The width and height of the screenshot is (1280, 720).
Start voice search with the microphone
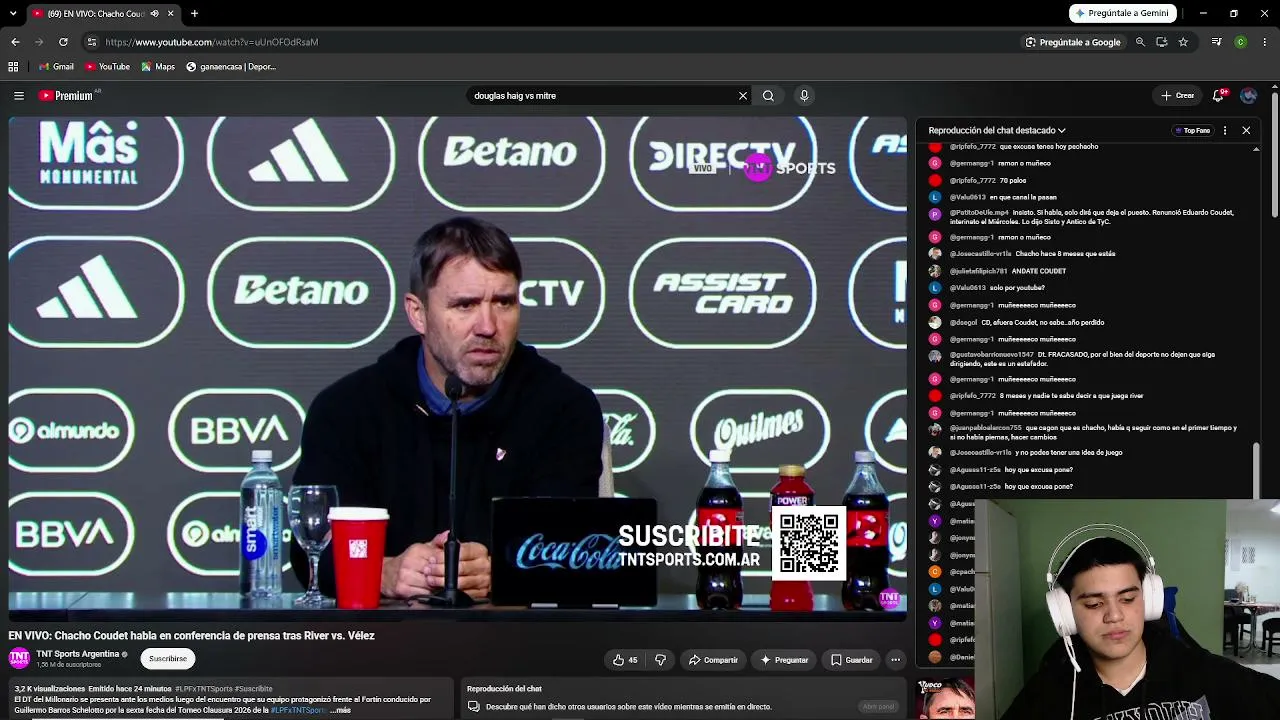(804, 96)
